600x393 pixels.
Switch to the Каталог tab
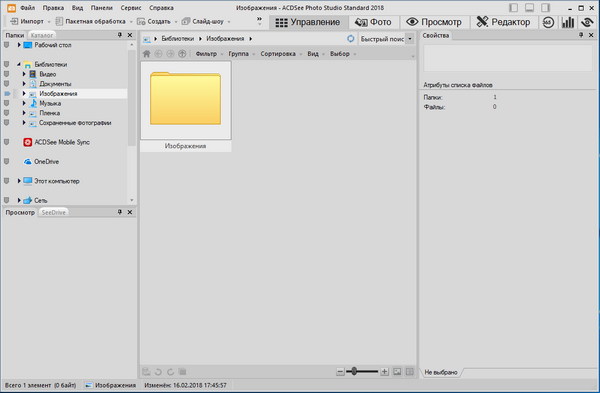pos(42,35)
